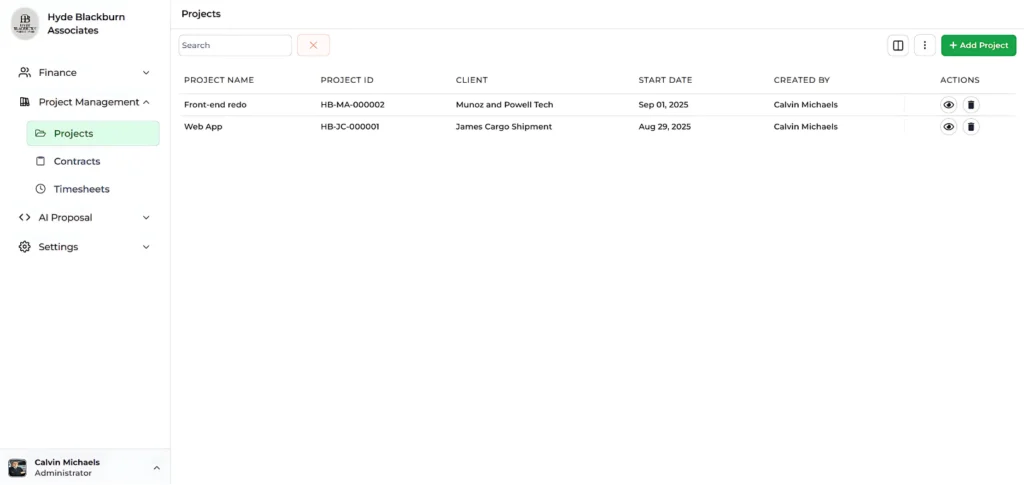Viewport: 1024px width, 485px height.
Task: Expand the Finance menu section
Action: 146,73
